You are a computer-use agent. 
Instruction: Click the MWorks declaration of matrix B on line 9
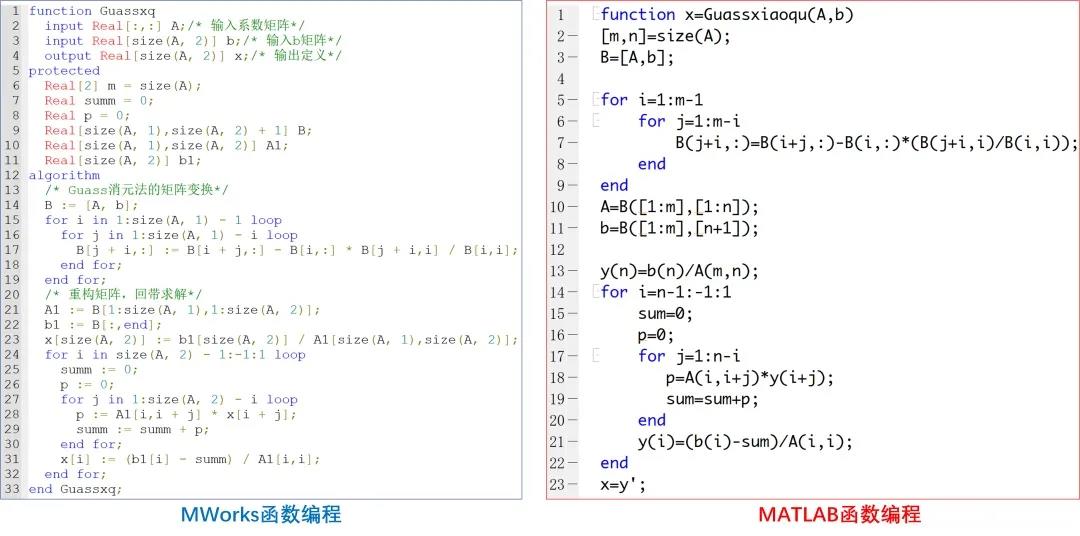pos(178,130)
